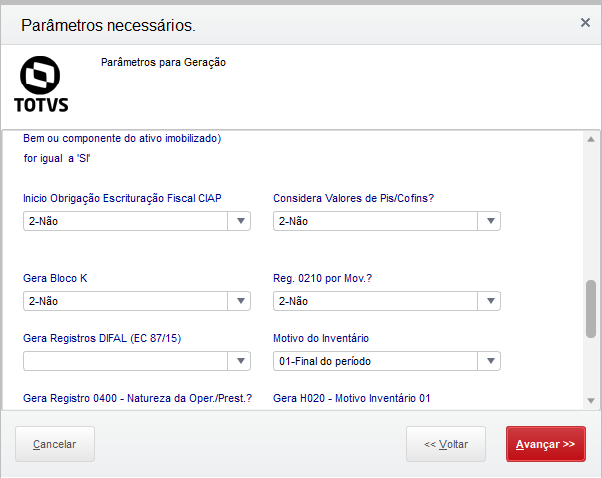Click 'Parâmetros necessários.' title text
This screenshot has height=478, width=602.
pyautogui.click(x=108, y=25)
